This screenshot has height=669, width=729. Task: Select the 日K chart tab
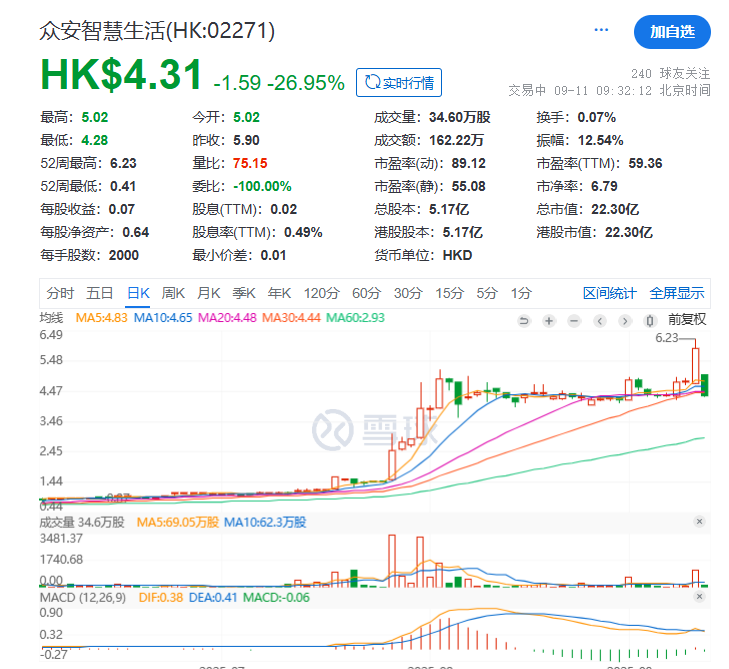138,293
